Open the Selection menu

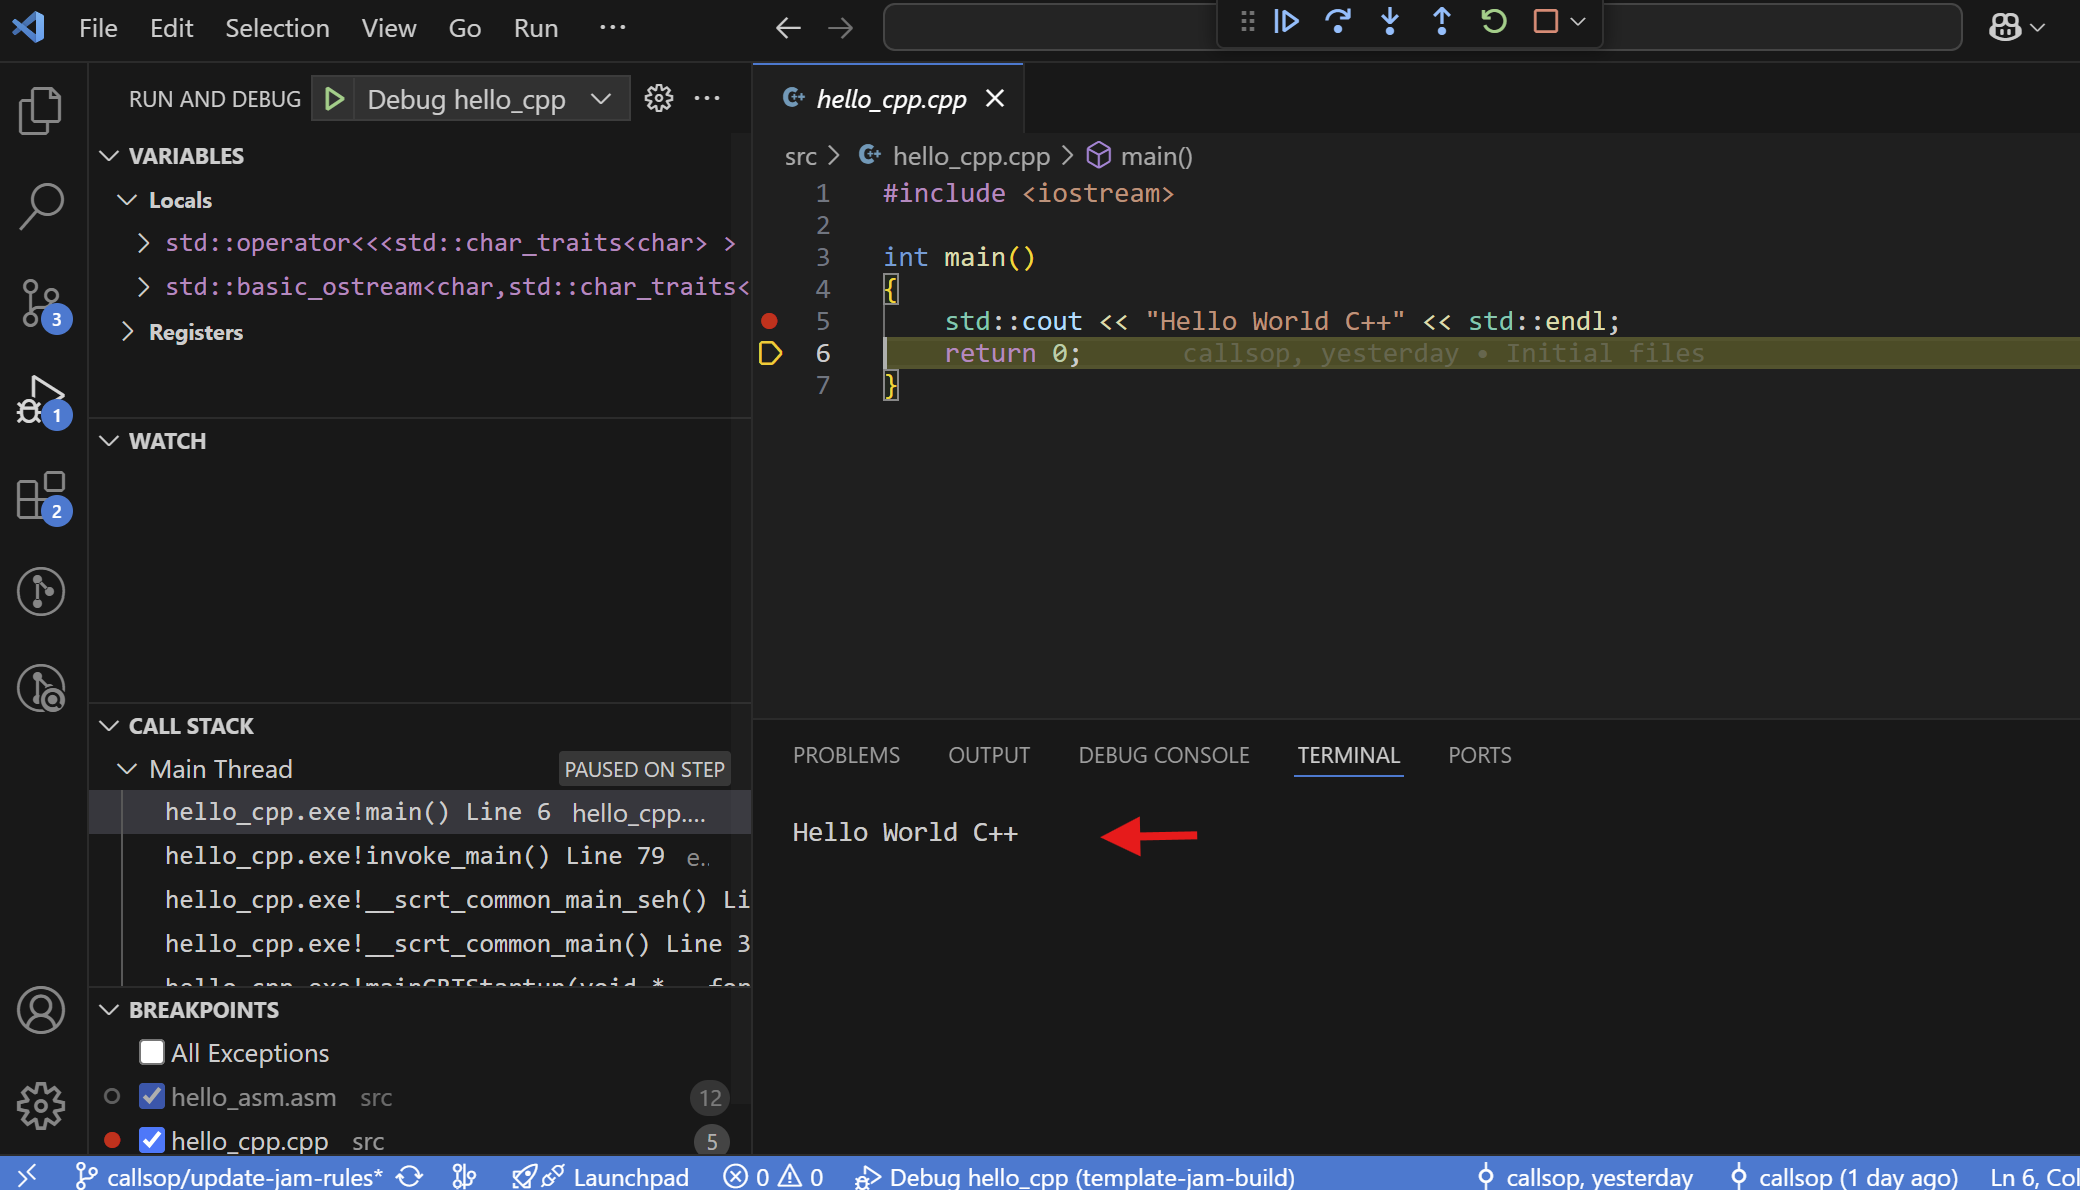pyautogui.click(x=277, y=28)
